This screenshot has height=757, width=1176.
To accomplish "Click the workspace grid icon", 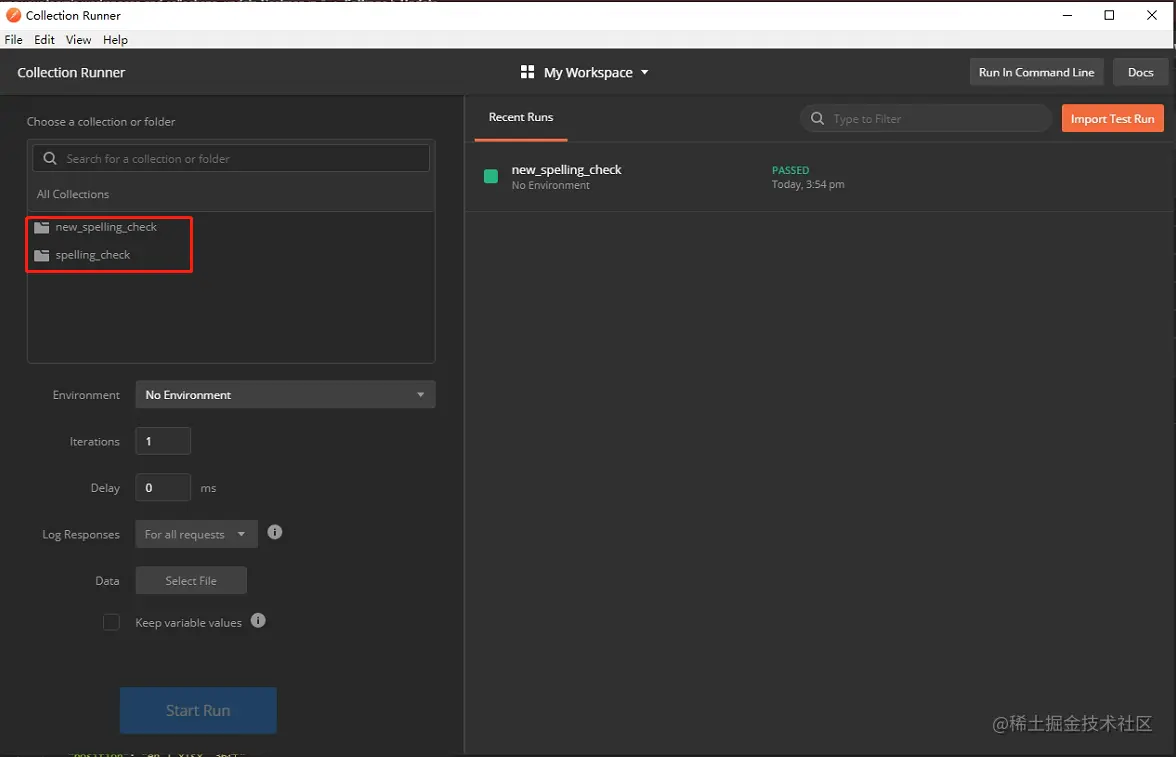I will tap(527, 72).
